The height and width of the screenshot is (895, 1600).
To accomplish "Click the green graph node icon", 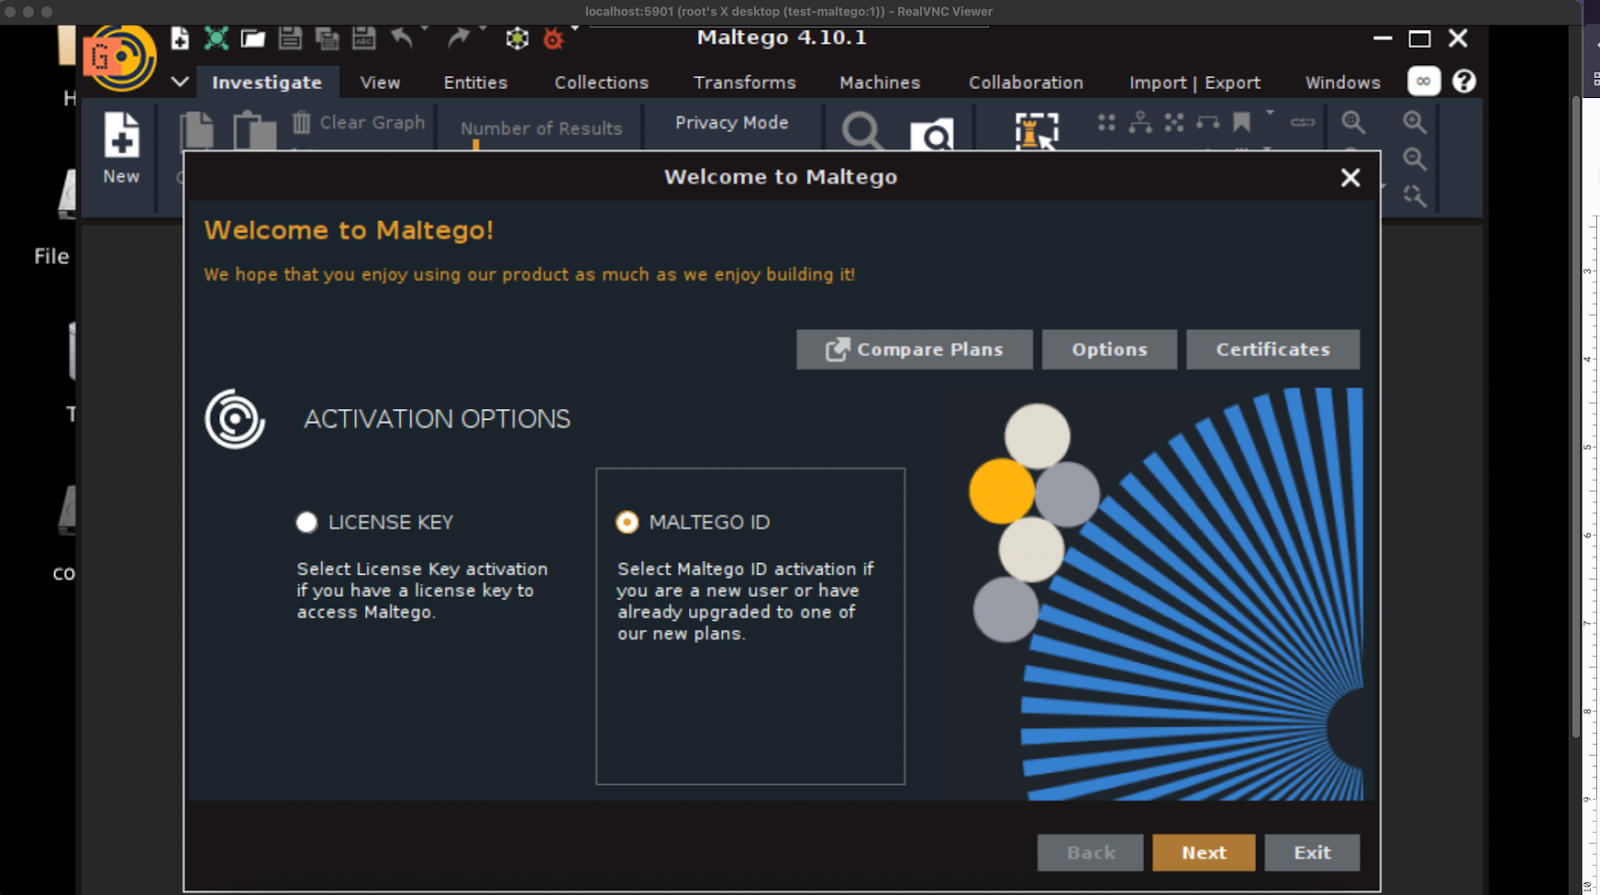I will 216,38.
